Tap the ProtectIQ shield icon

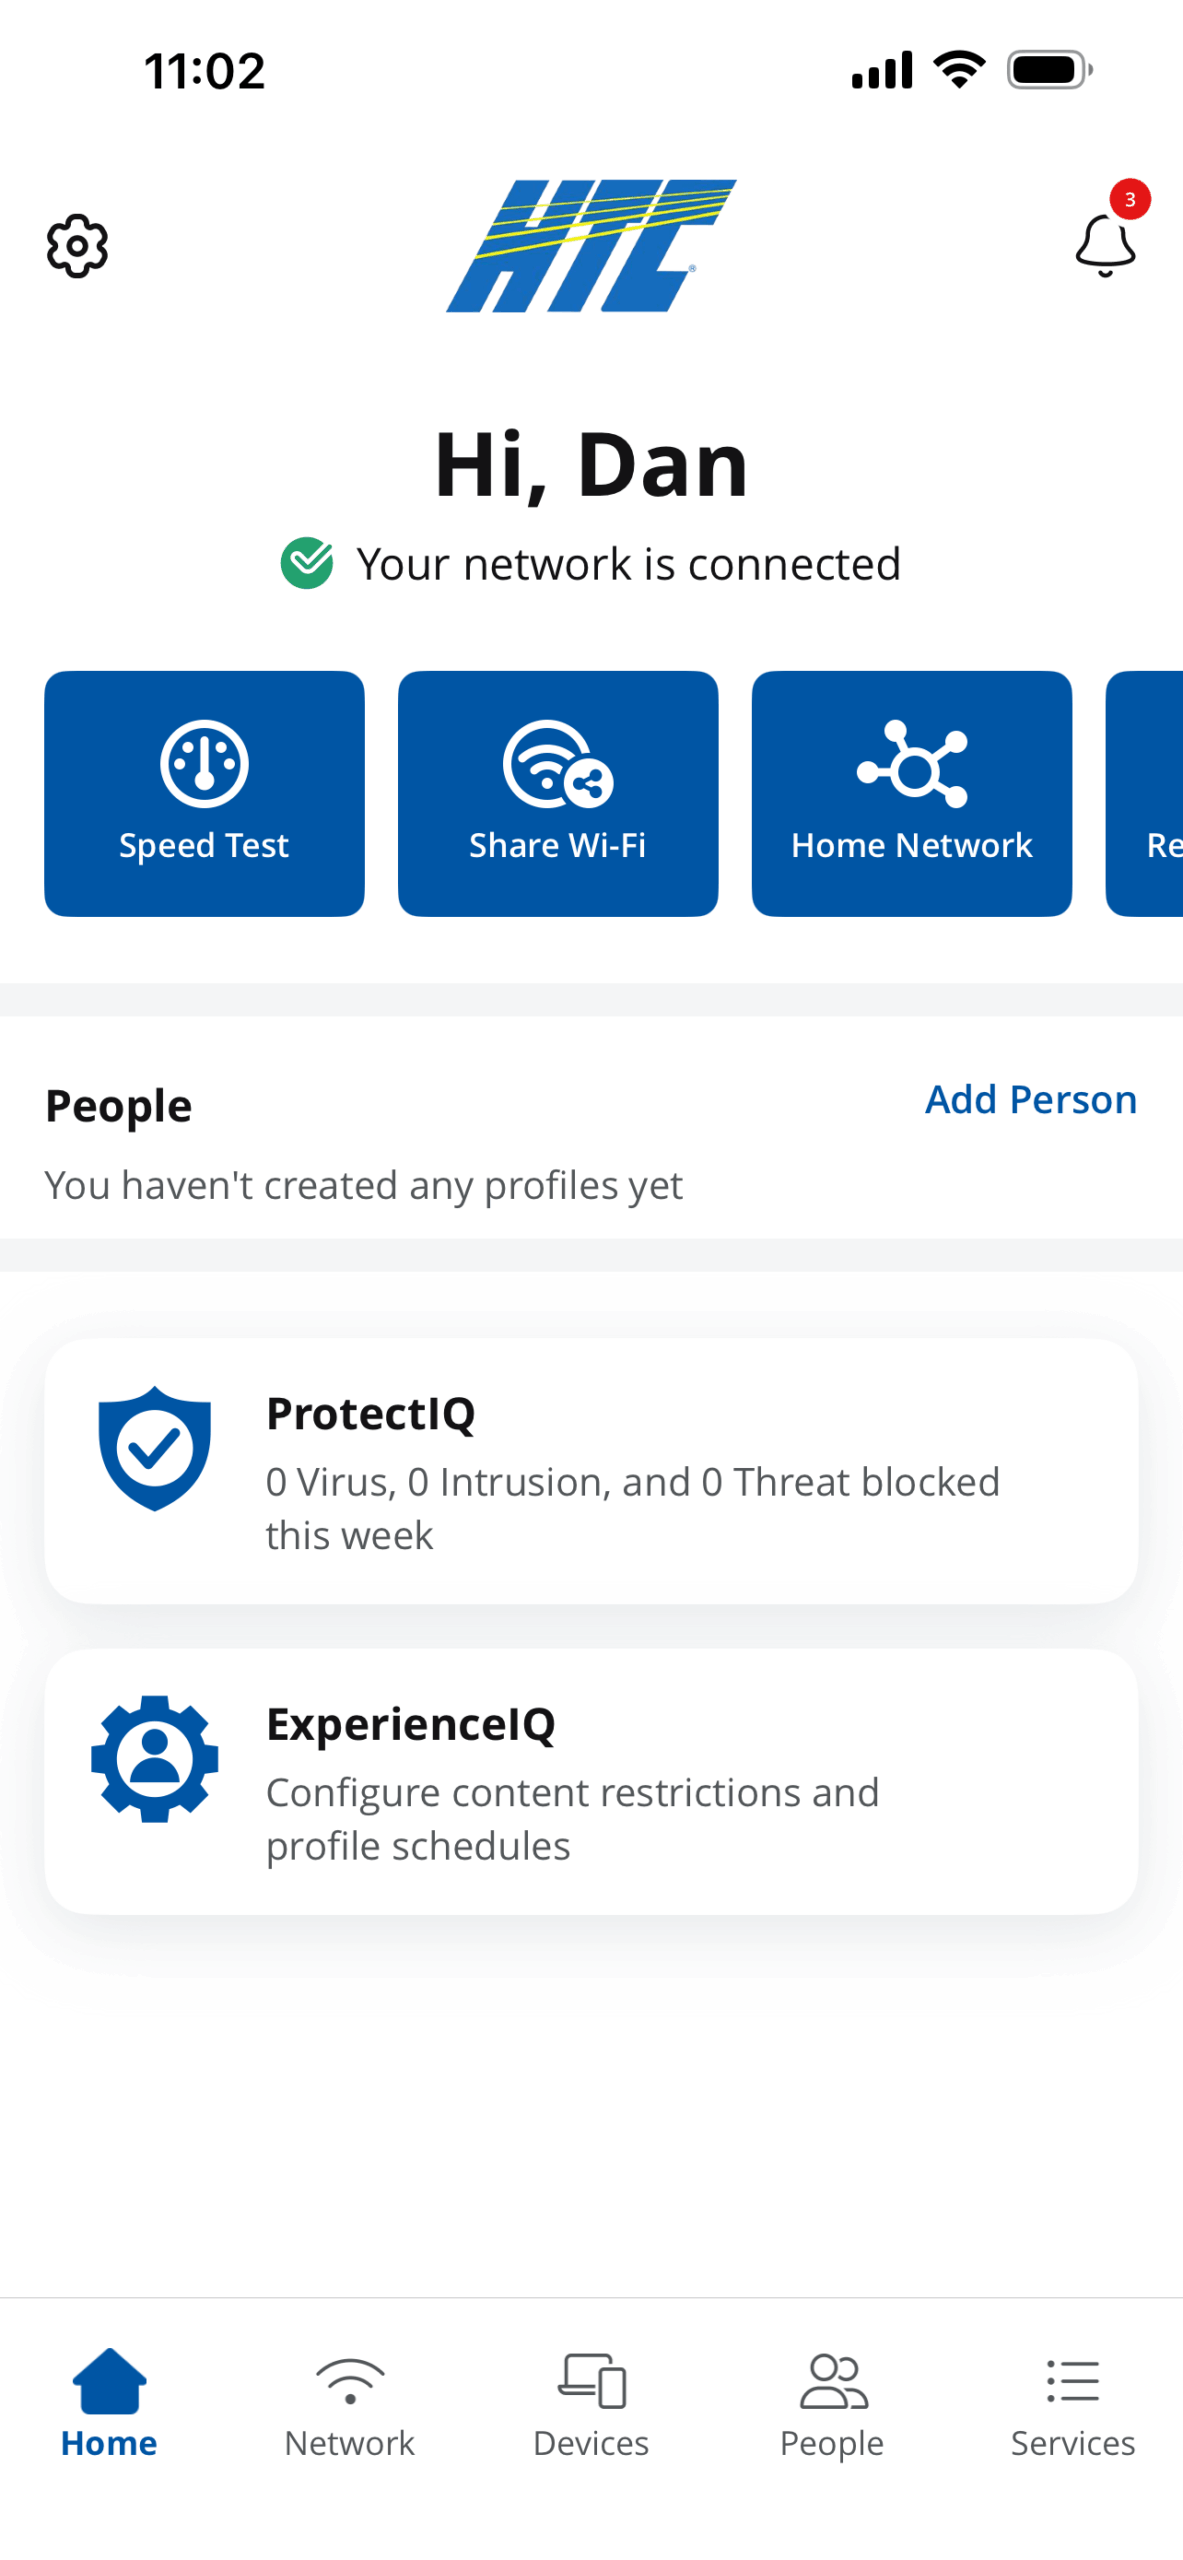click(x=155, y=1448)
